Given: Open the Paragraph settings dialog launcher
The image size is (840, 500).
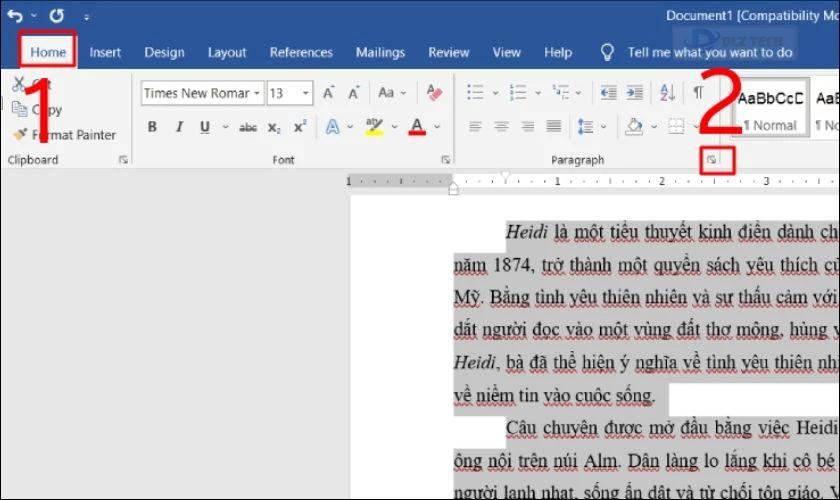Looking at the screenshot, I should pyautogui.click(x=711, y=160).
